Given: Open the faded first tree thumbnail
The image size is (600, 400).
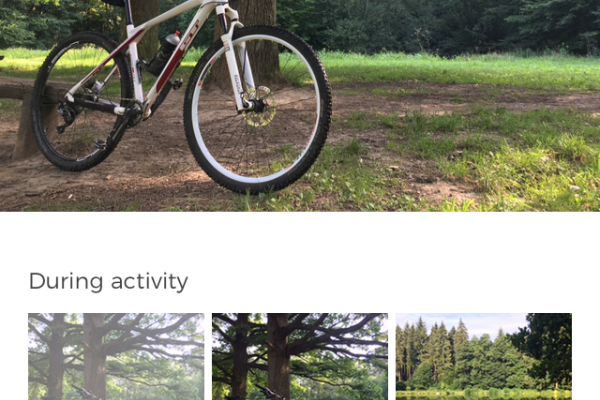Looking at the screenshot, I should (116, 356).
